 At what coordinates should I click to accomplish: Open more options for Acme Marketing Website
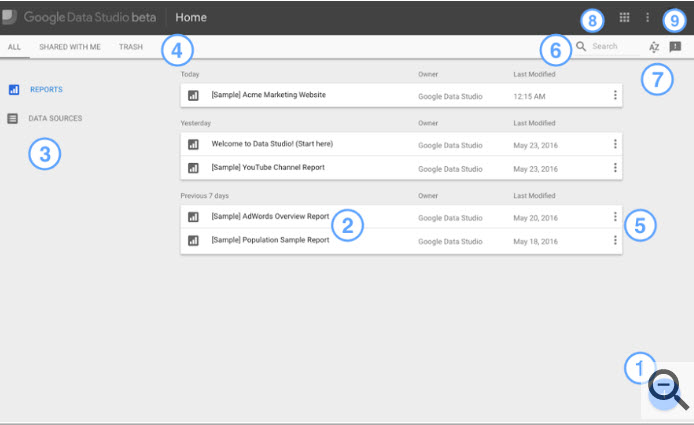[615, 95]
